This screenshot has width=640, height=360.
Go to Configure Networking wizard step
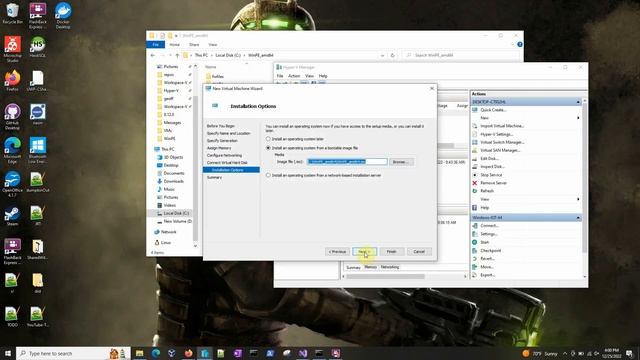[x=224, y=156]
